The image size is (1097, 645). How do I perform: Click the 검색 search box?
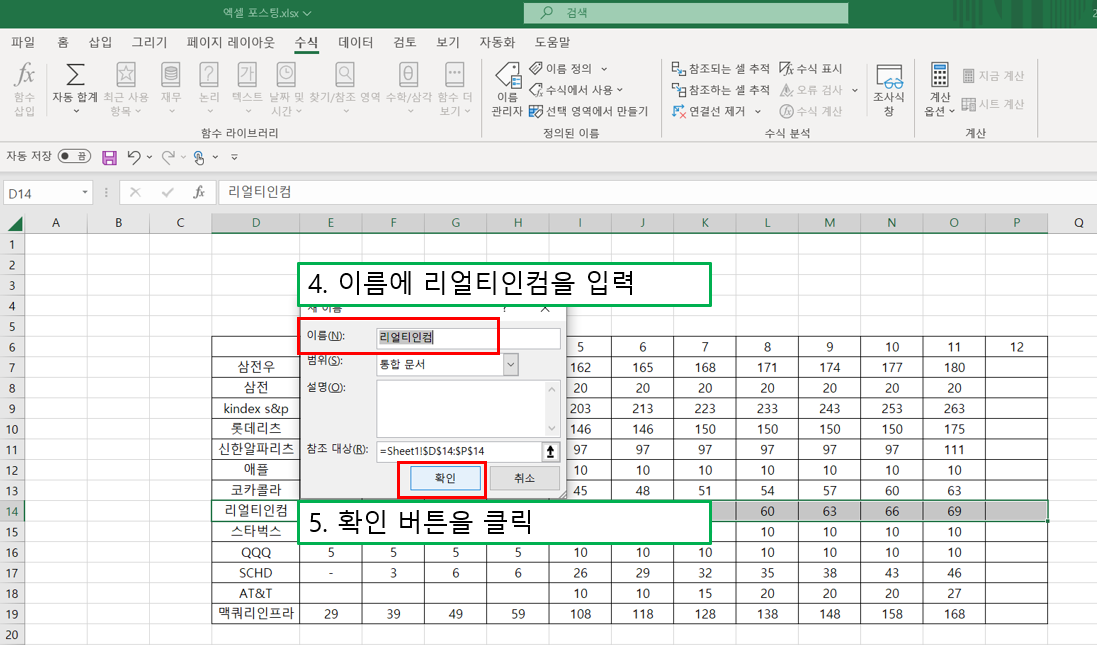(686, 13)
